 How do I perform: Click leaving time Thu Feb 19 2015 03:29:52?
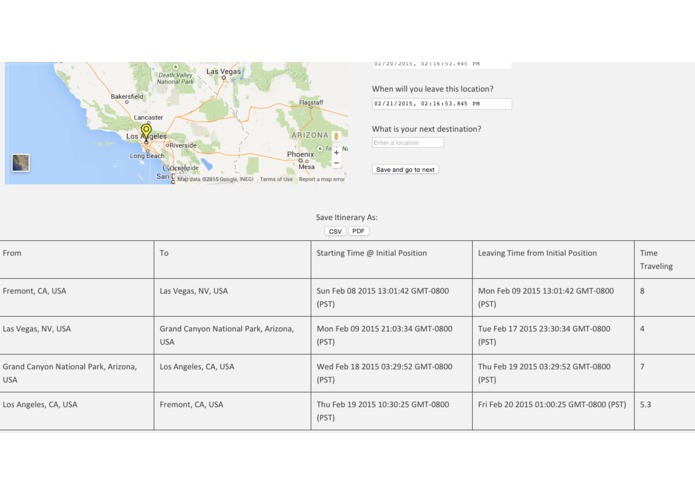[544, 373]
